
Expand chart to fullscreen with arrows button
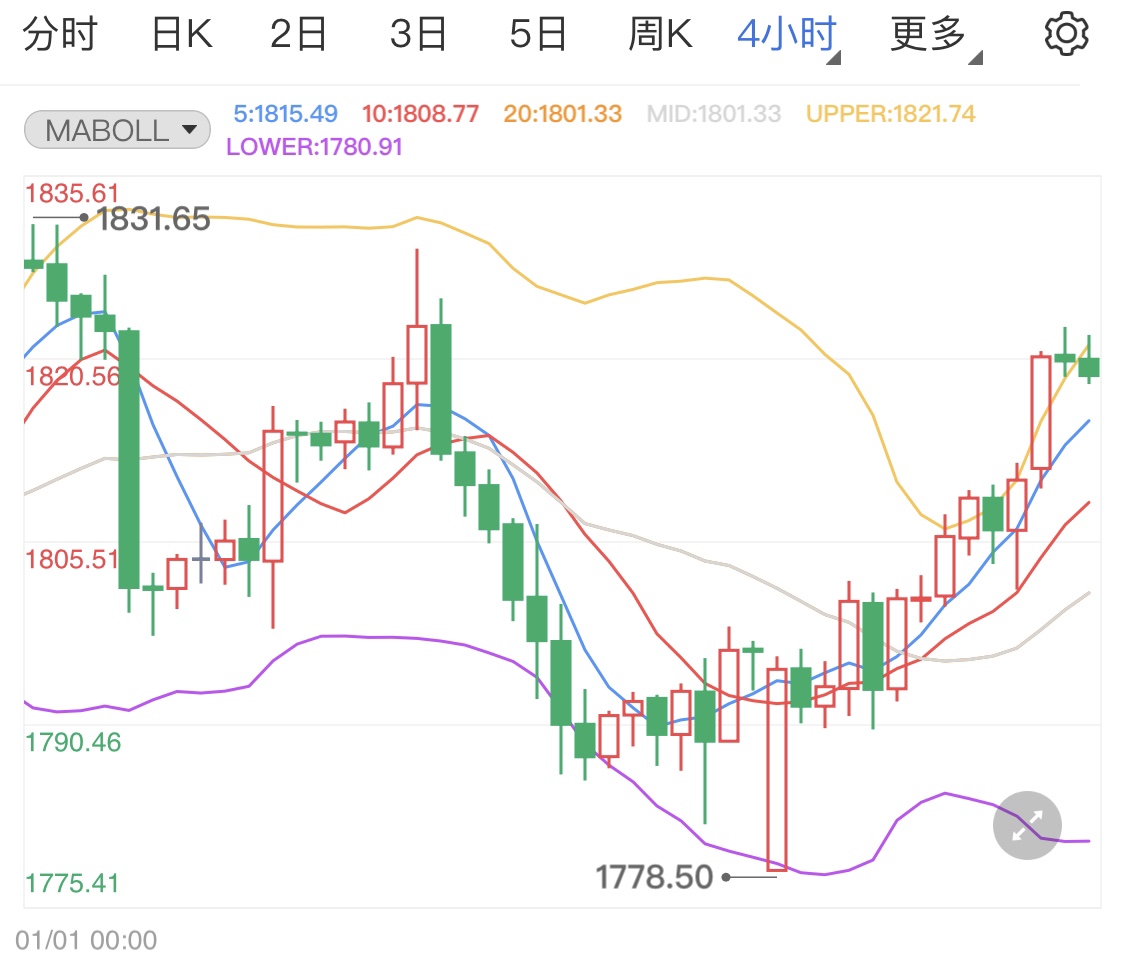tap(1027, 825)
